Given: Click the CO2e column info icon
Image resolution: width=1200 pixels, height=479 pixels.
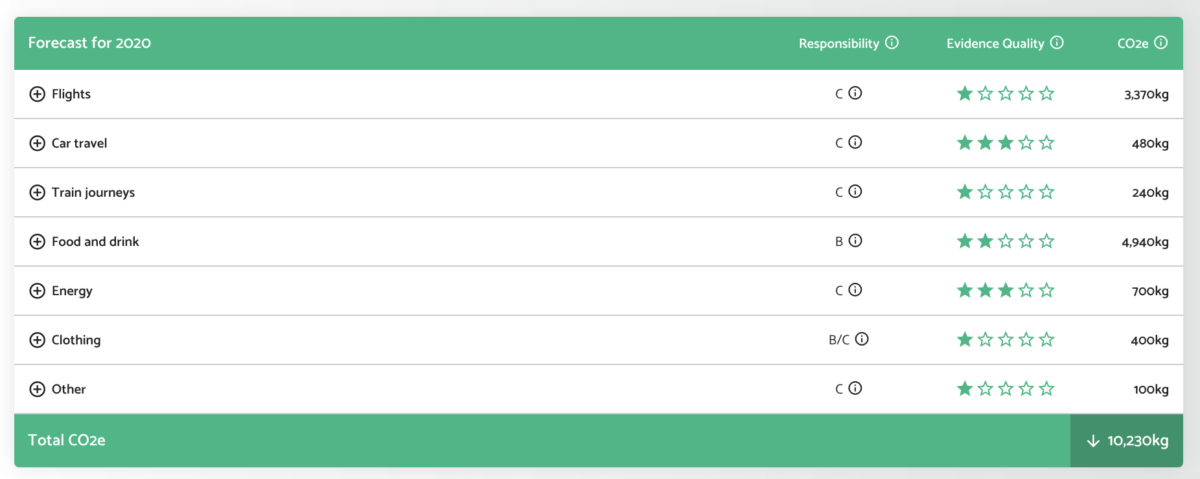Looking at the screenshot, I should pyautogui.click(x=1161, y=43).
